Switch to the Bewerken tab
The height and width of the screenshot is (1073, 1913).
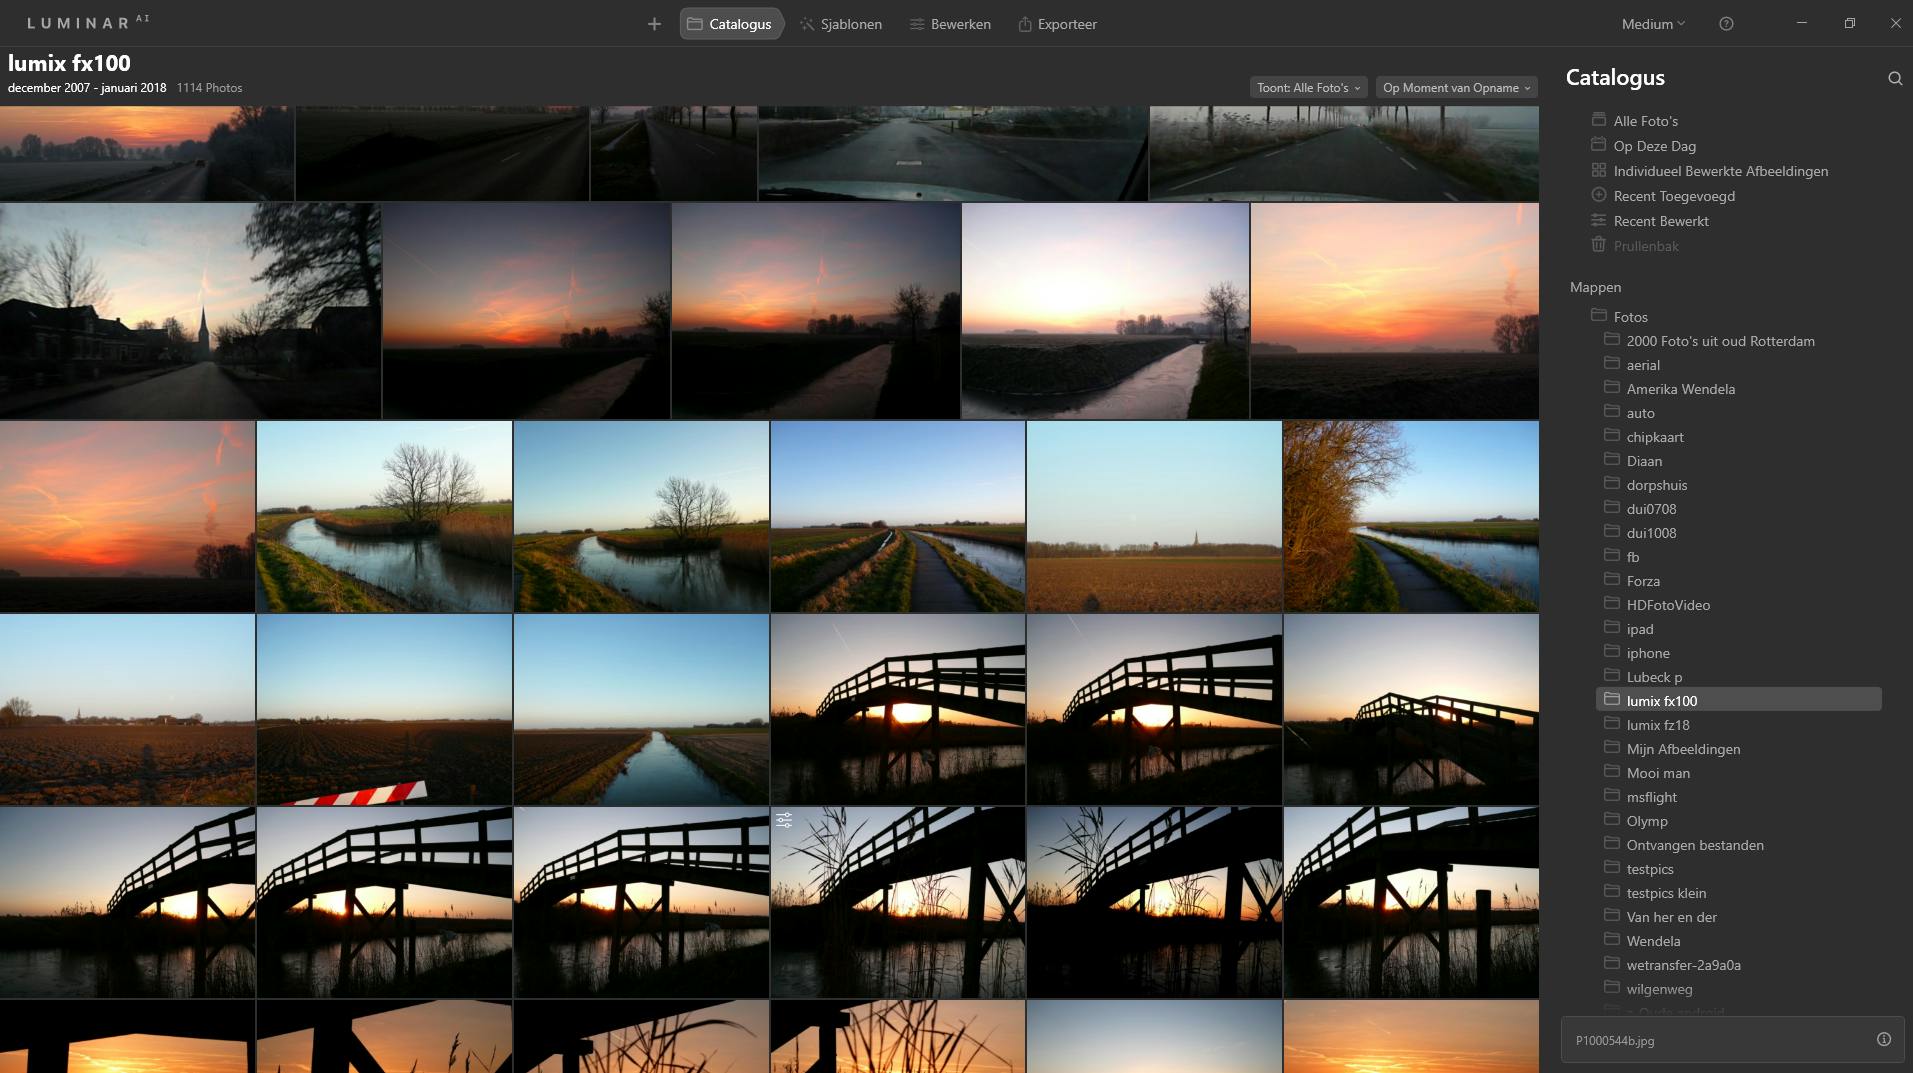950,24
